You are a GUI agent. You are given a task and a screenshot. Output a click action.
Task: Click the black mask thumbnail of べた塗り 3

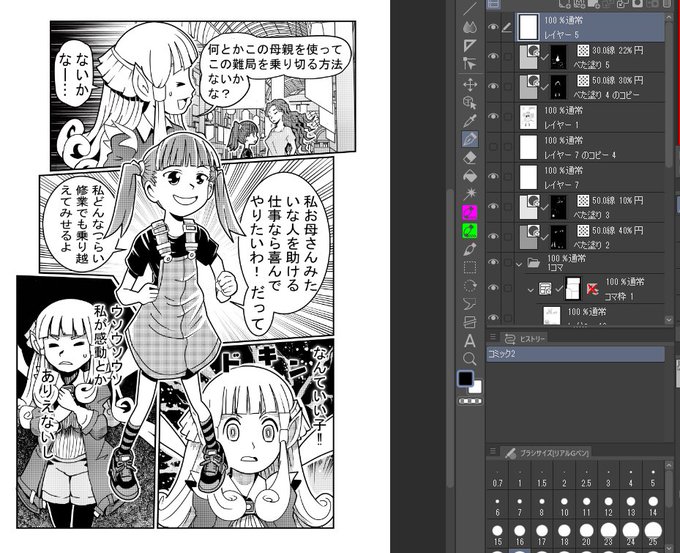point(559,207)
